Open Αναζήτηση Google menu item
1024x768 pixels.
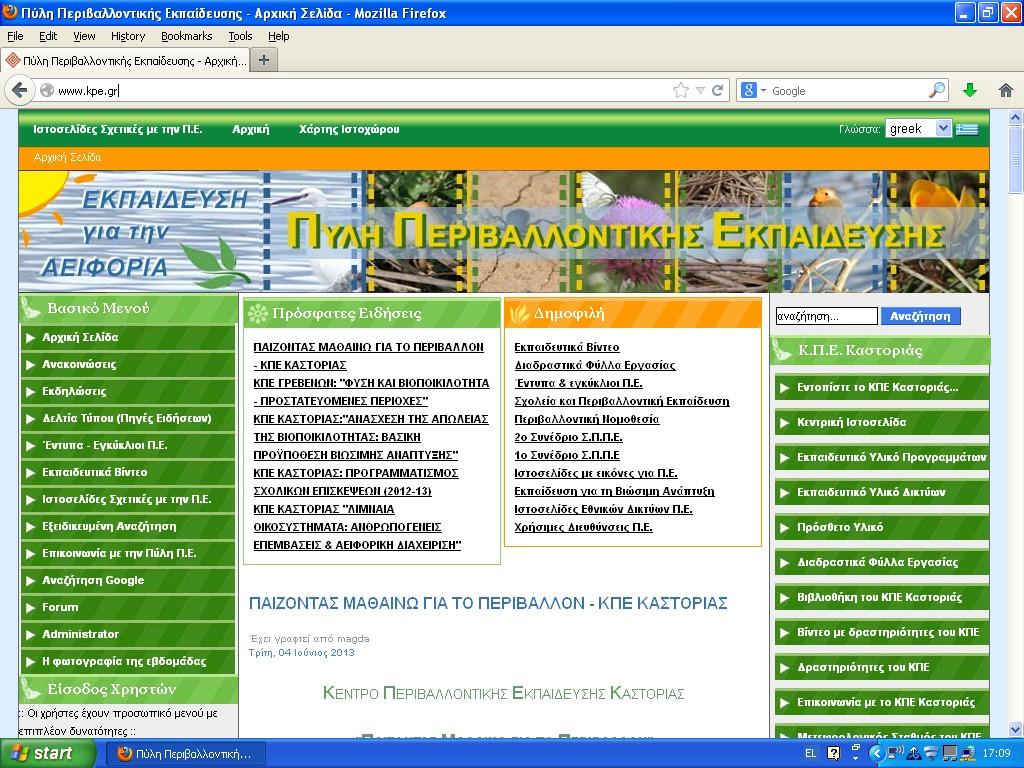[x=128, y=580]
